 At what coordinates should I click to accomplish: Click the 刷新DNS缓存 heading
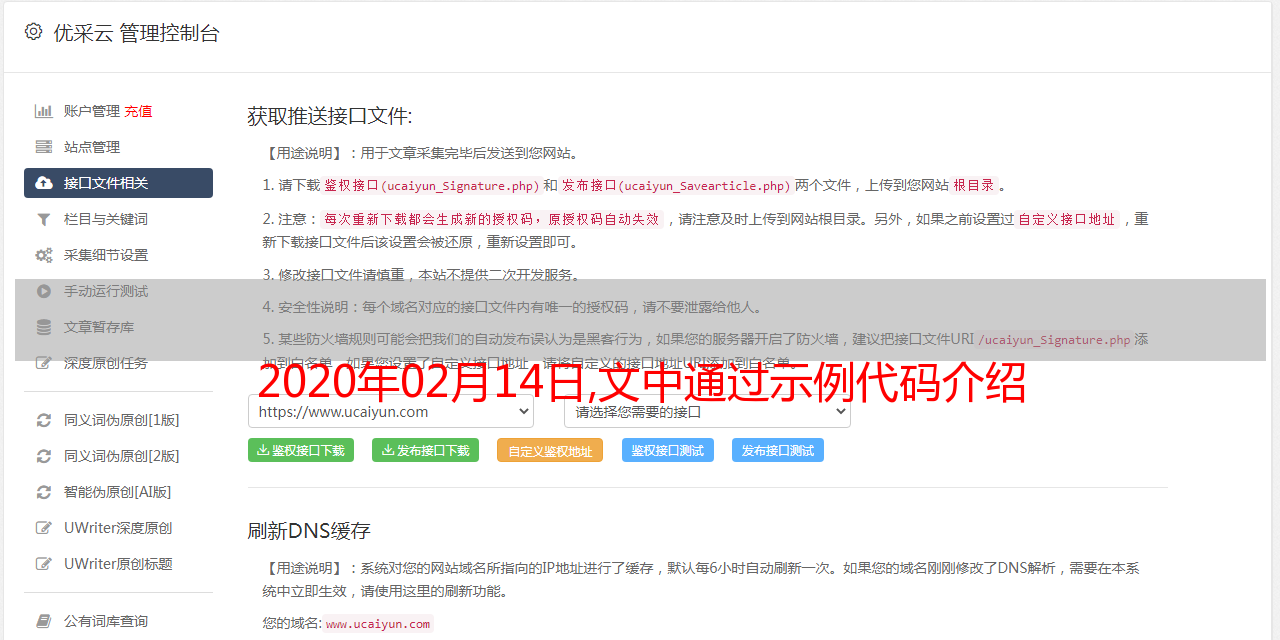[x=309, y=530]
